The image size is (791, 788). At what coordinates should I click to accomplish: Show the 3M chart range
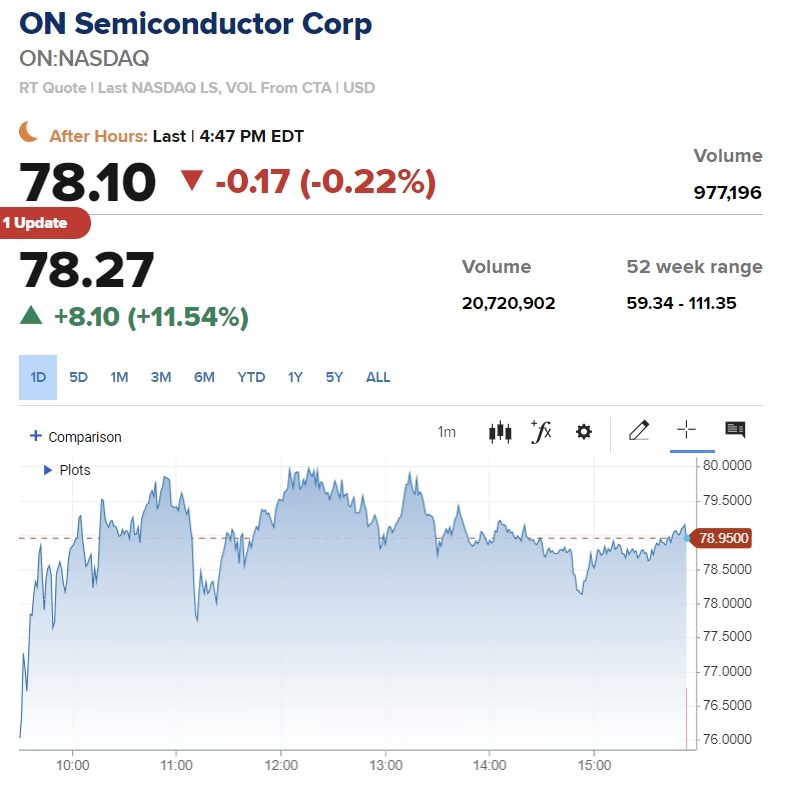[161, 377]
